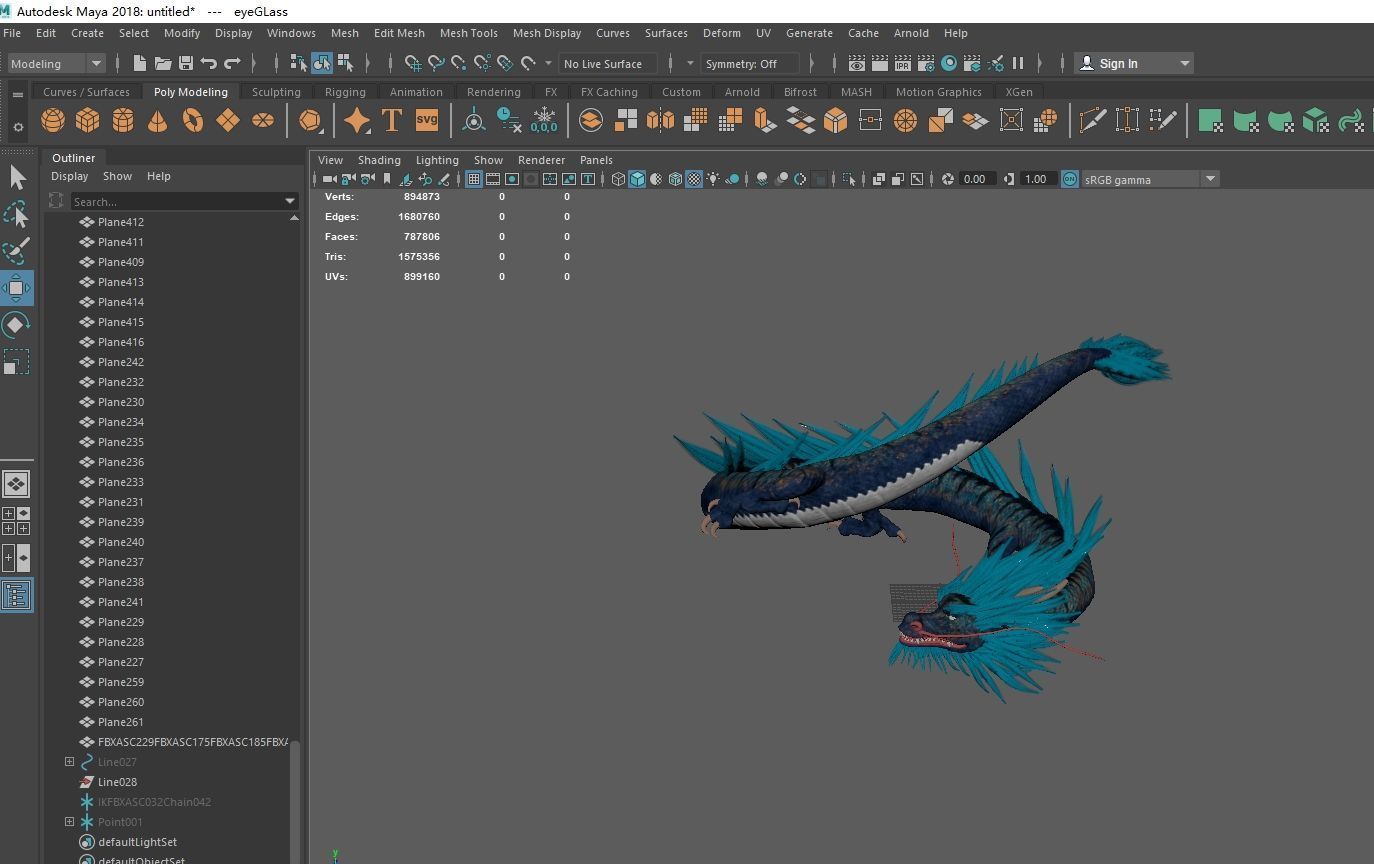This screenshot has height=864, width=1374.
Task: Open the Modeling menu set dropdown
Action: pyautogui.click(x=56, y=63)
